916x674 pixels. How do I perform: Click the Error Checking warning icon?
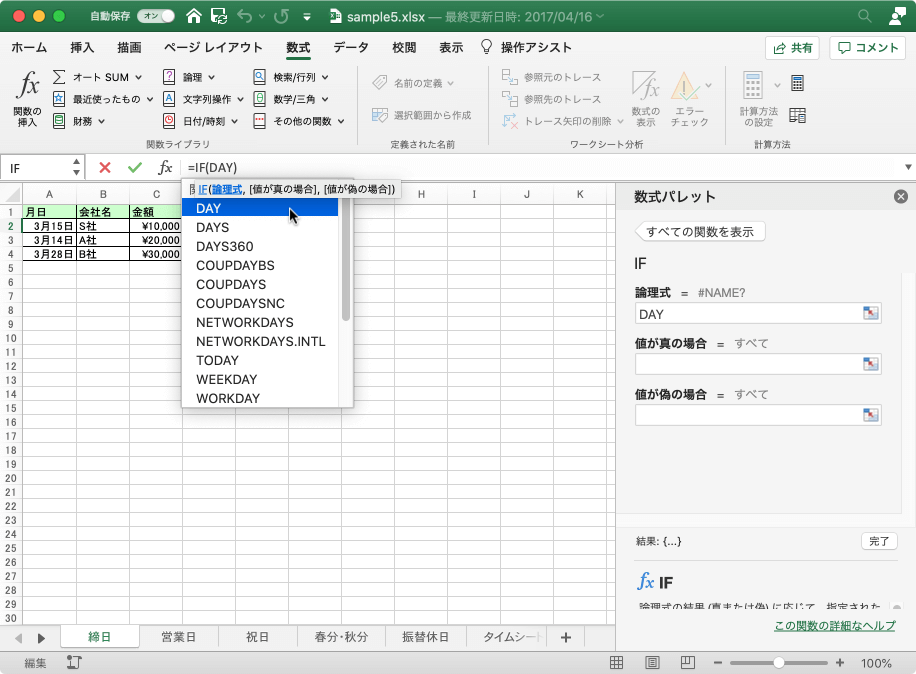click(685, 85)
